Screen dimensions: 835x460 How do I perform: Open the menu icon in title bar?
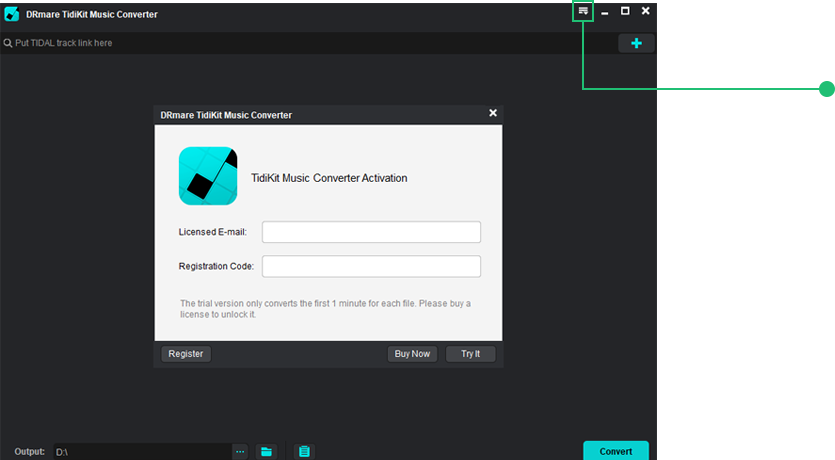[583, 11]
